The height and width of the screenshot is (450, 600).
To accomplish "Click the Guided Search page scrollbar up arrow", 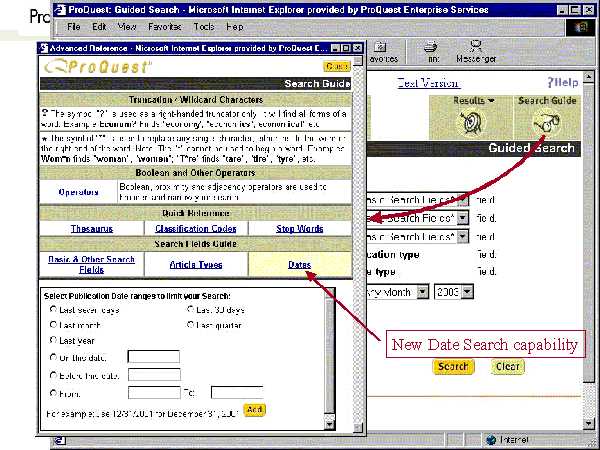I will click(x=589, y=77).
